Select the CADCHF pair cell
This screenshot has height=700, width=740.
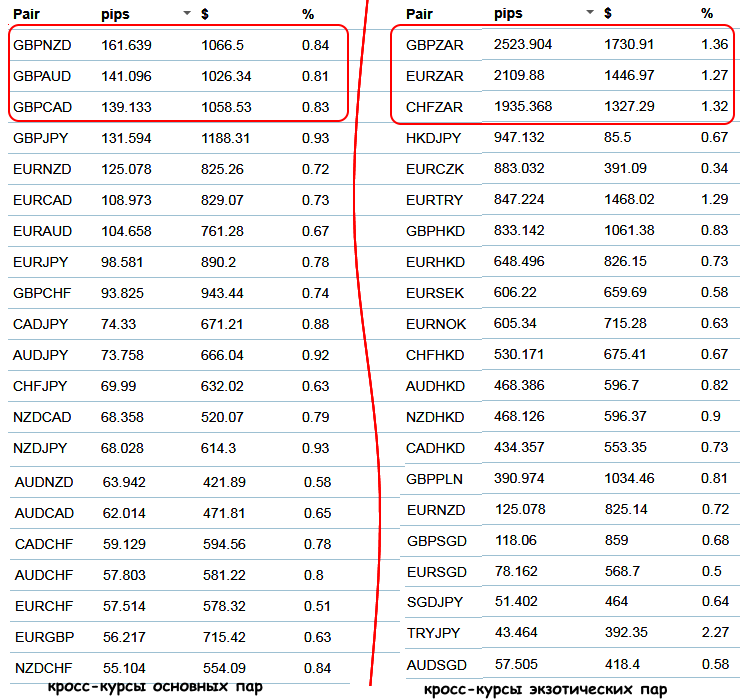click(44, 545)
